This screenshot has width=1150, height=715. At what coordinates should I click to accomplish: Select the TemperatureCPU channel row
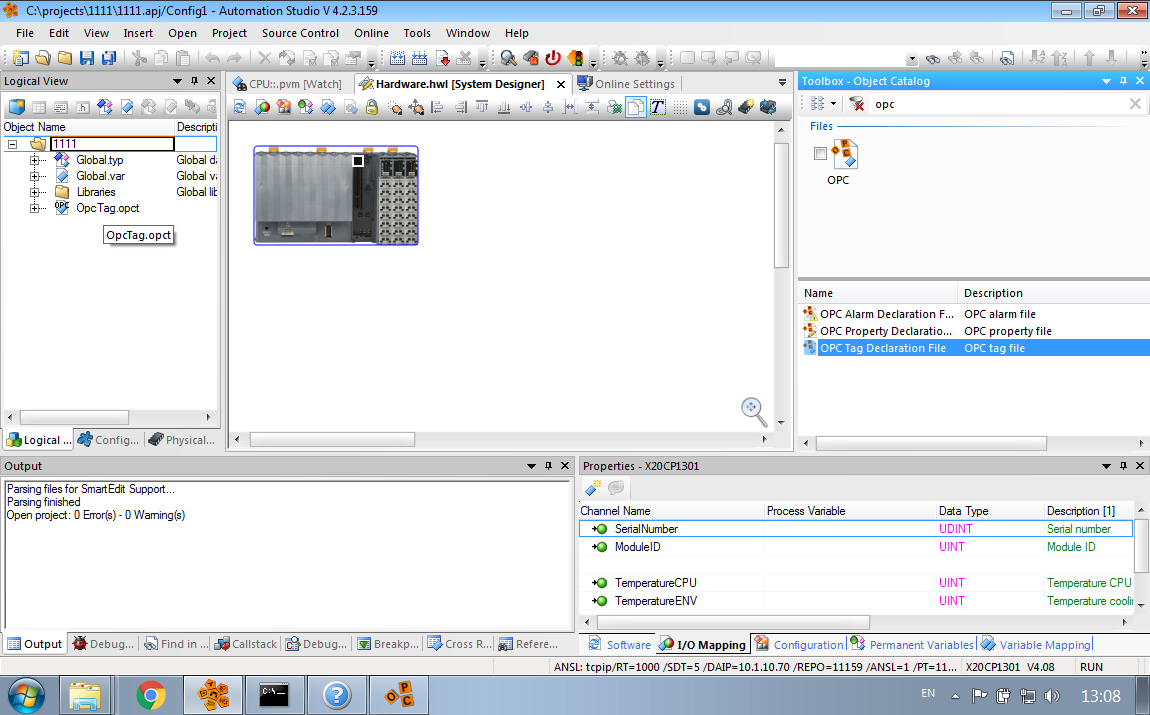[x=856, y=583]
